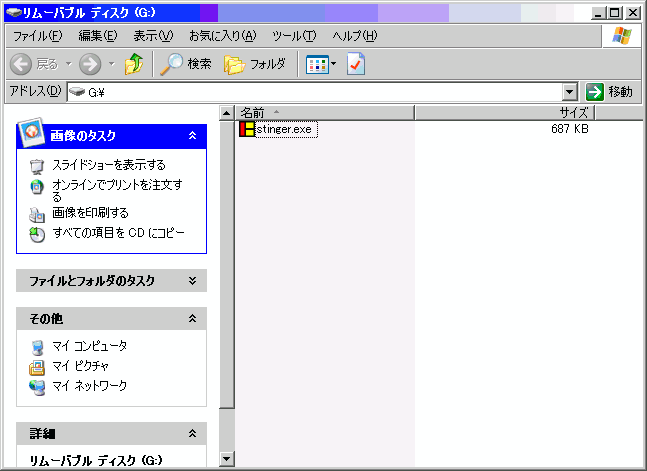Click the slideshow task icon
647x471 pixels.
tap(37, 166)
